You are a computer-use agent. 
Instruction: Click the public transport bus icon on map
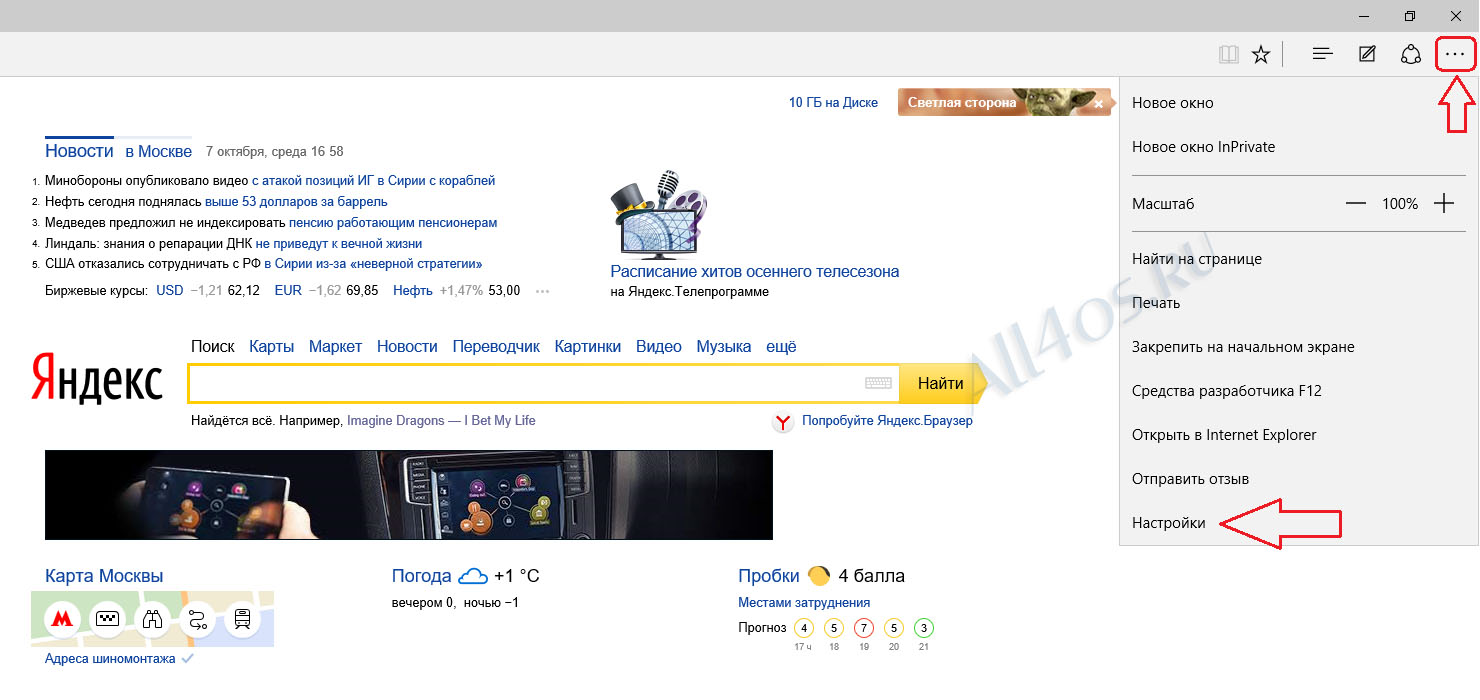coord(242,620)
